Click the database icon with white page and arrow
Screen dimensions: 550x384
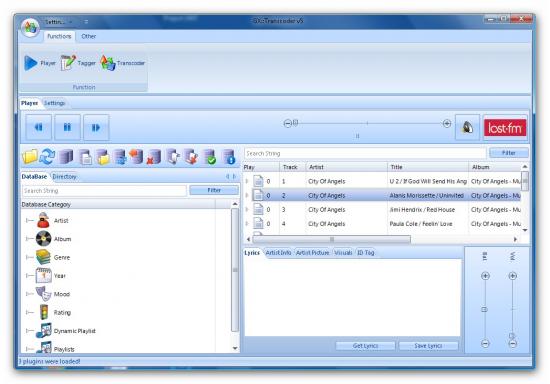pyautogui.click(x=173, y=157)
